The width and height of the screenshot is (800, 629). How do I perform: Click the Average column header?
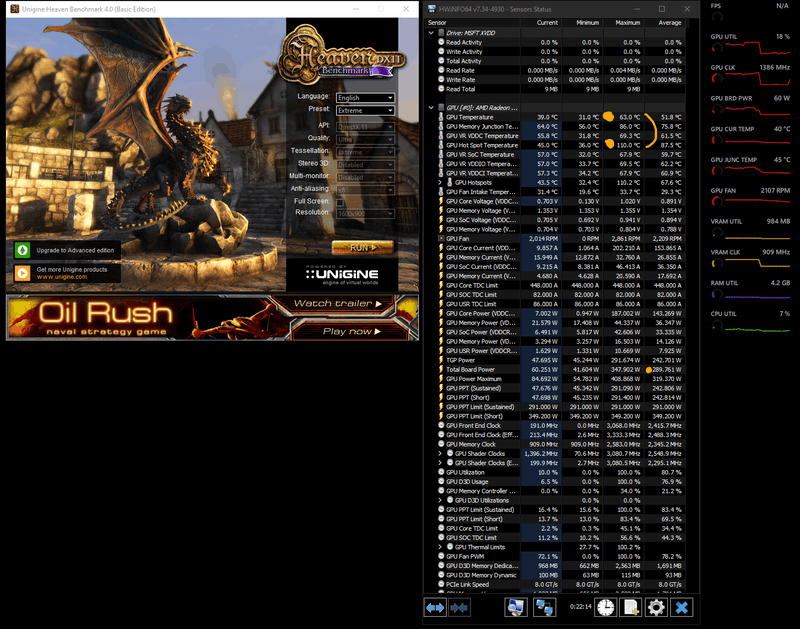[x=664, y=22]
